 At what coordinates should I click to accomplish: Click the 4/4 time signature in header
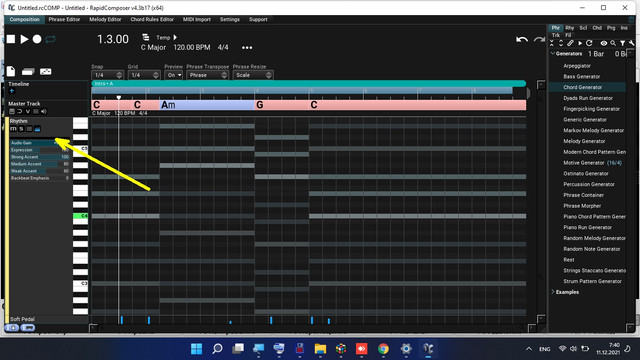(223, 48)
